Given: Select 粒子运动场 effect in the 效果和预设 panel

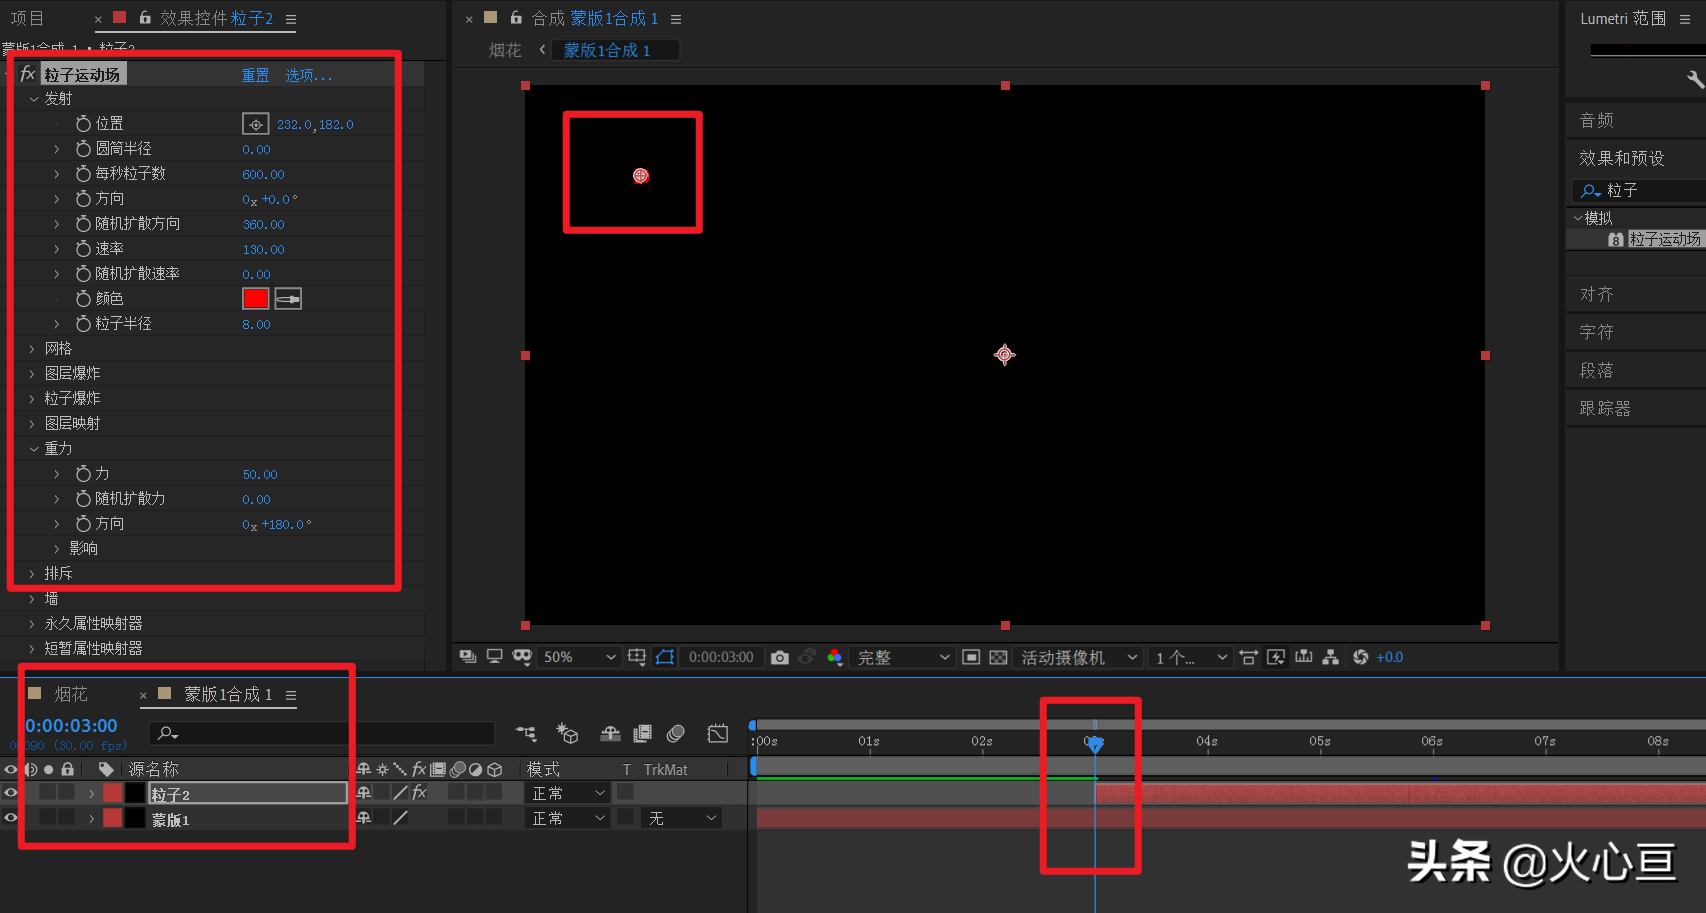Looking at the screenshot, I should [1664, 239].
